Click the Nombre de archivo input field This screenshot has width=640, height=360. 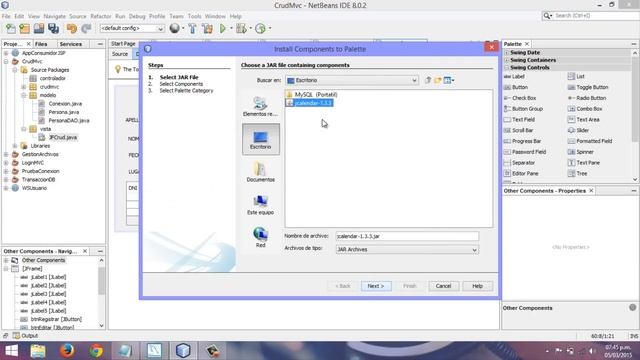click(x=407, y=236)
